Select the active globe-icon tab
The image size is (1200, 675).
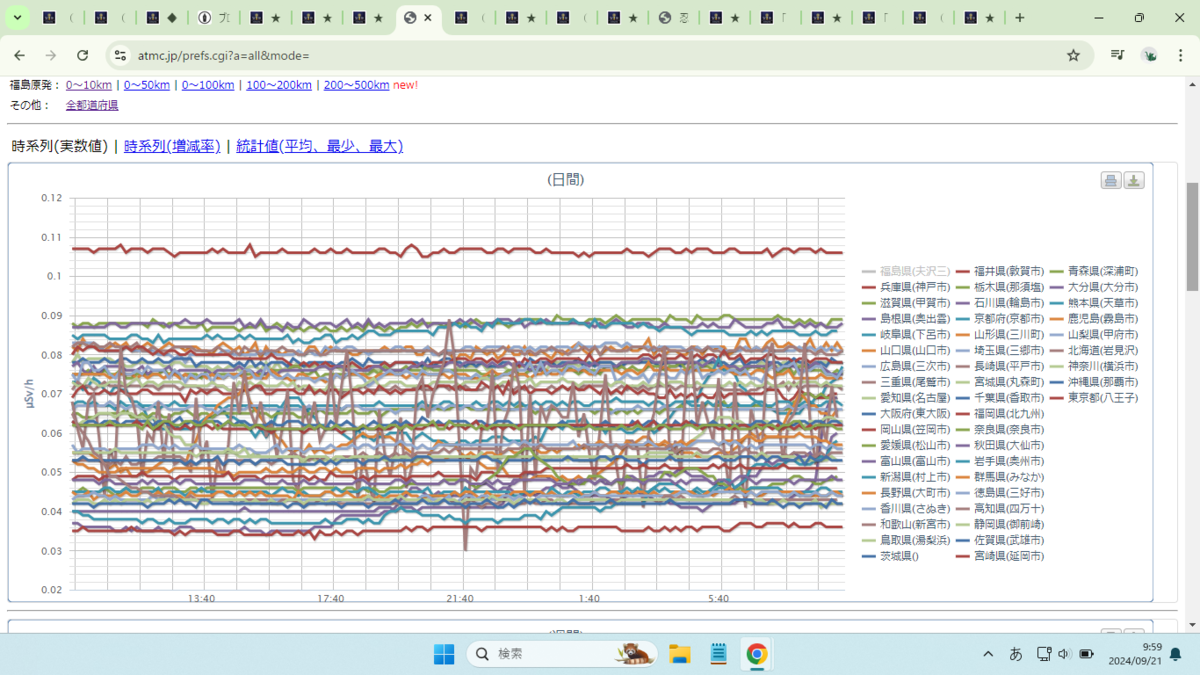click(x=420, y=18)
